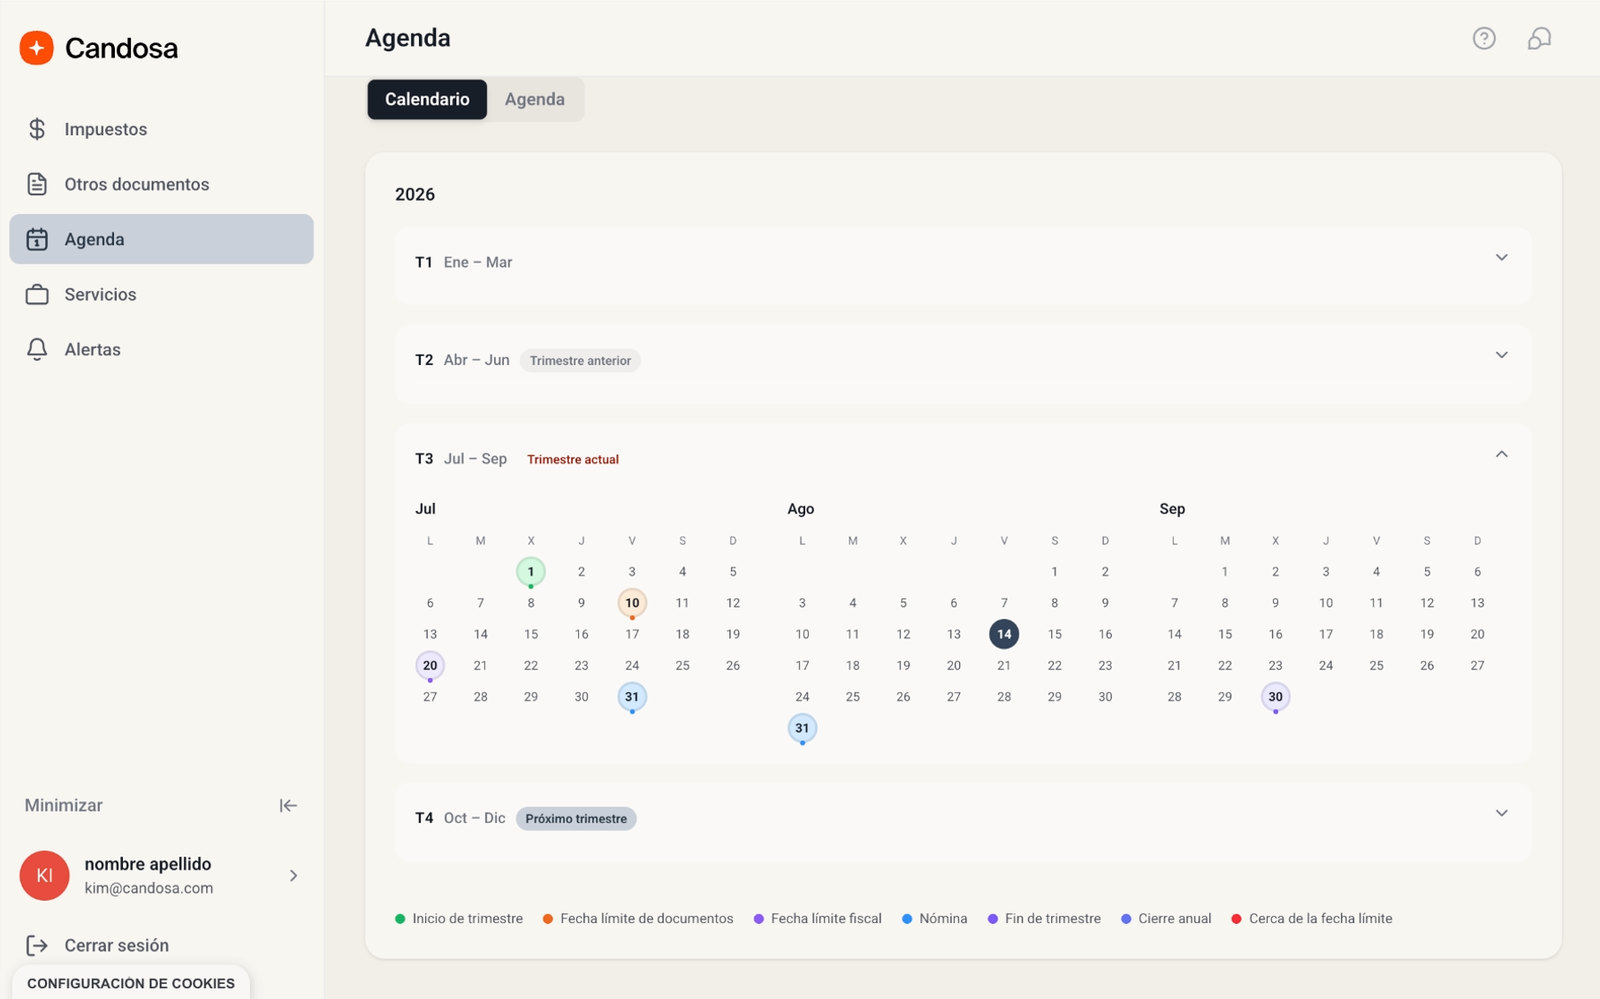Click the Minimizar label
Viewport: 1600px width, 999px height.
tap(64, 805)
